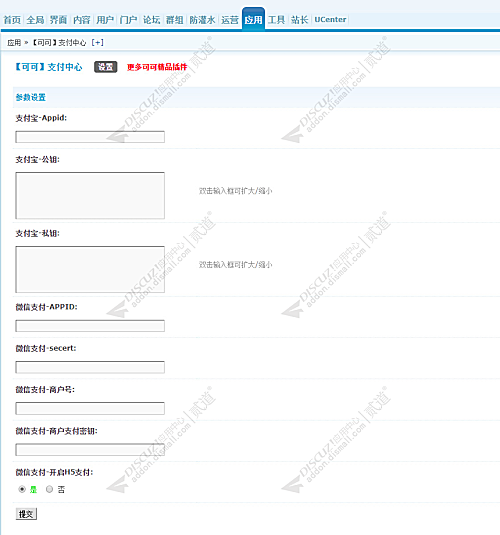Click the active 应用 tab
The width and height of the screenshot is (500, 535).
click(x=253, y=19)
